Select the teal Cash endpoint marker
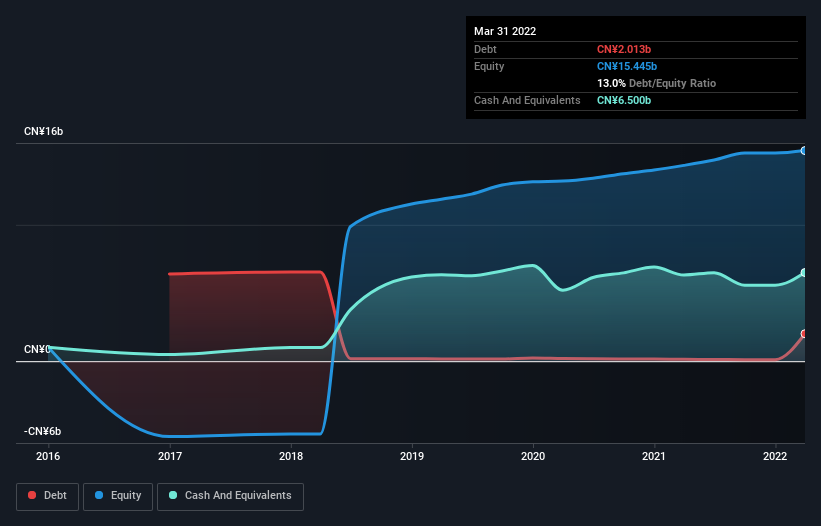The width and height of the screenshot is (821, 526). point(804,273)
